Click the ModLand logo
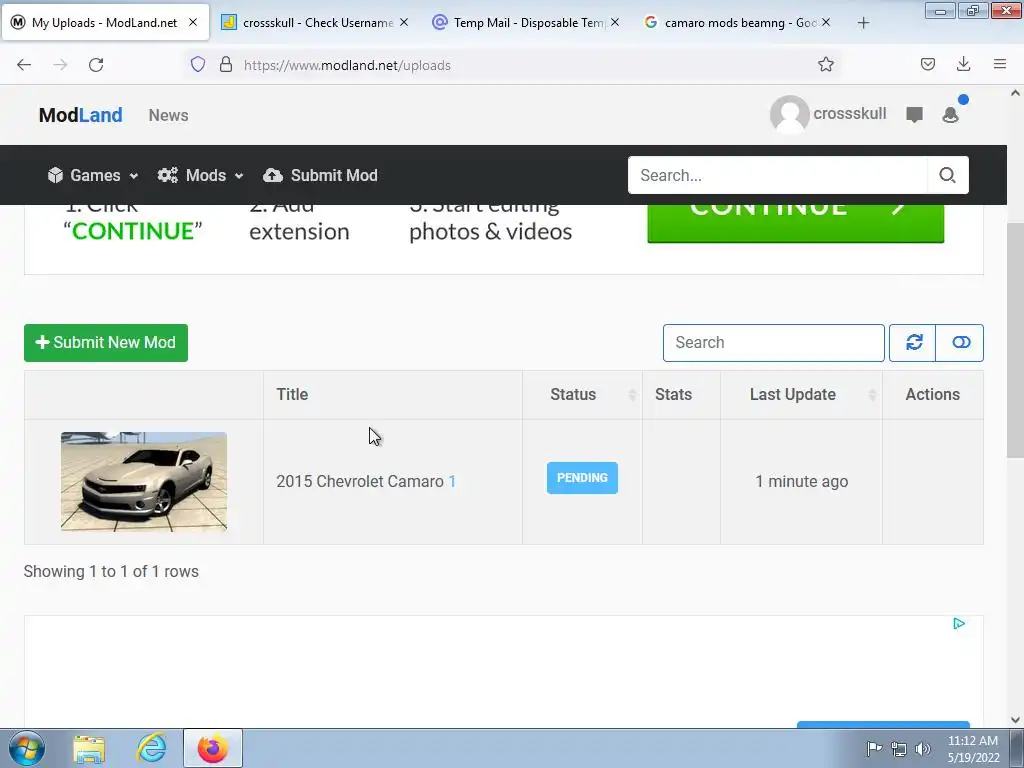 [x=80, y=115]
